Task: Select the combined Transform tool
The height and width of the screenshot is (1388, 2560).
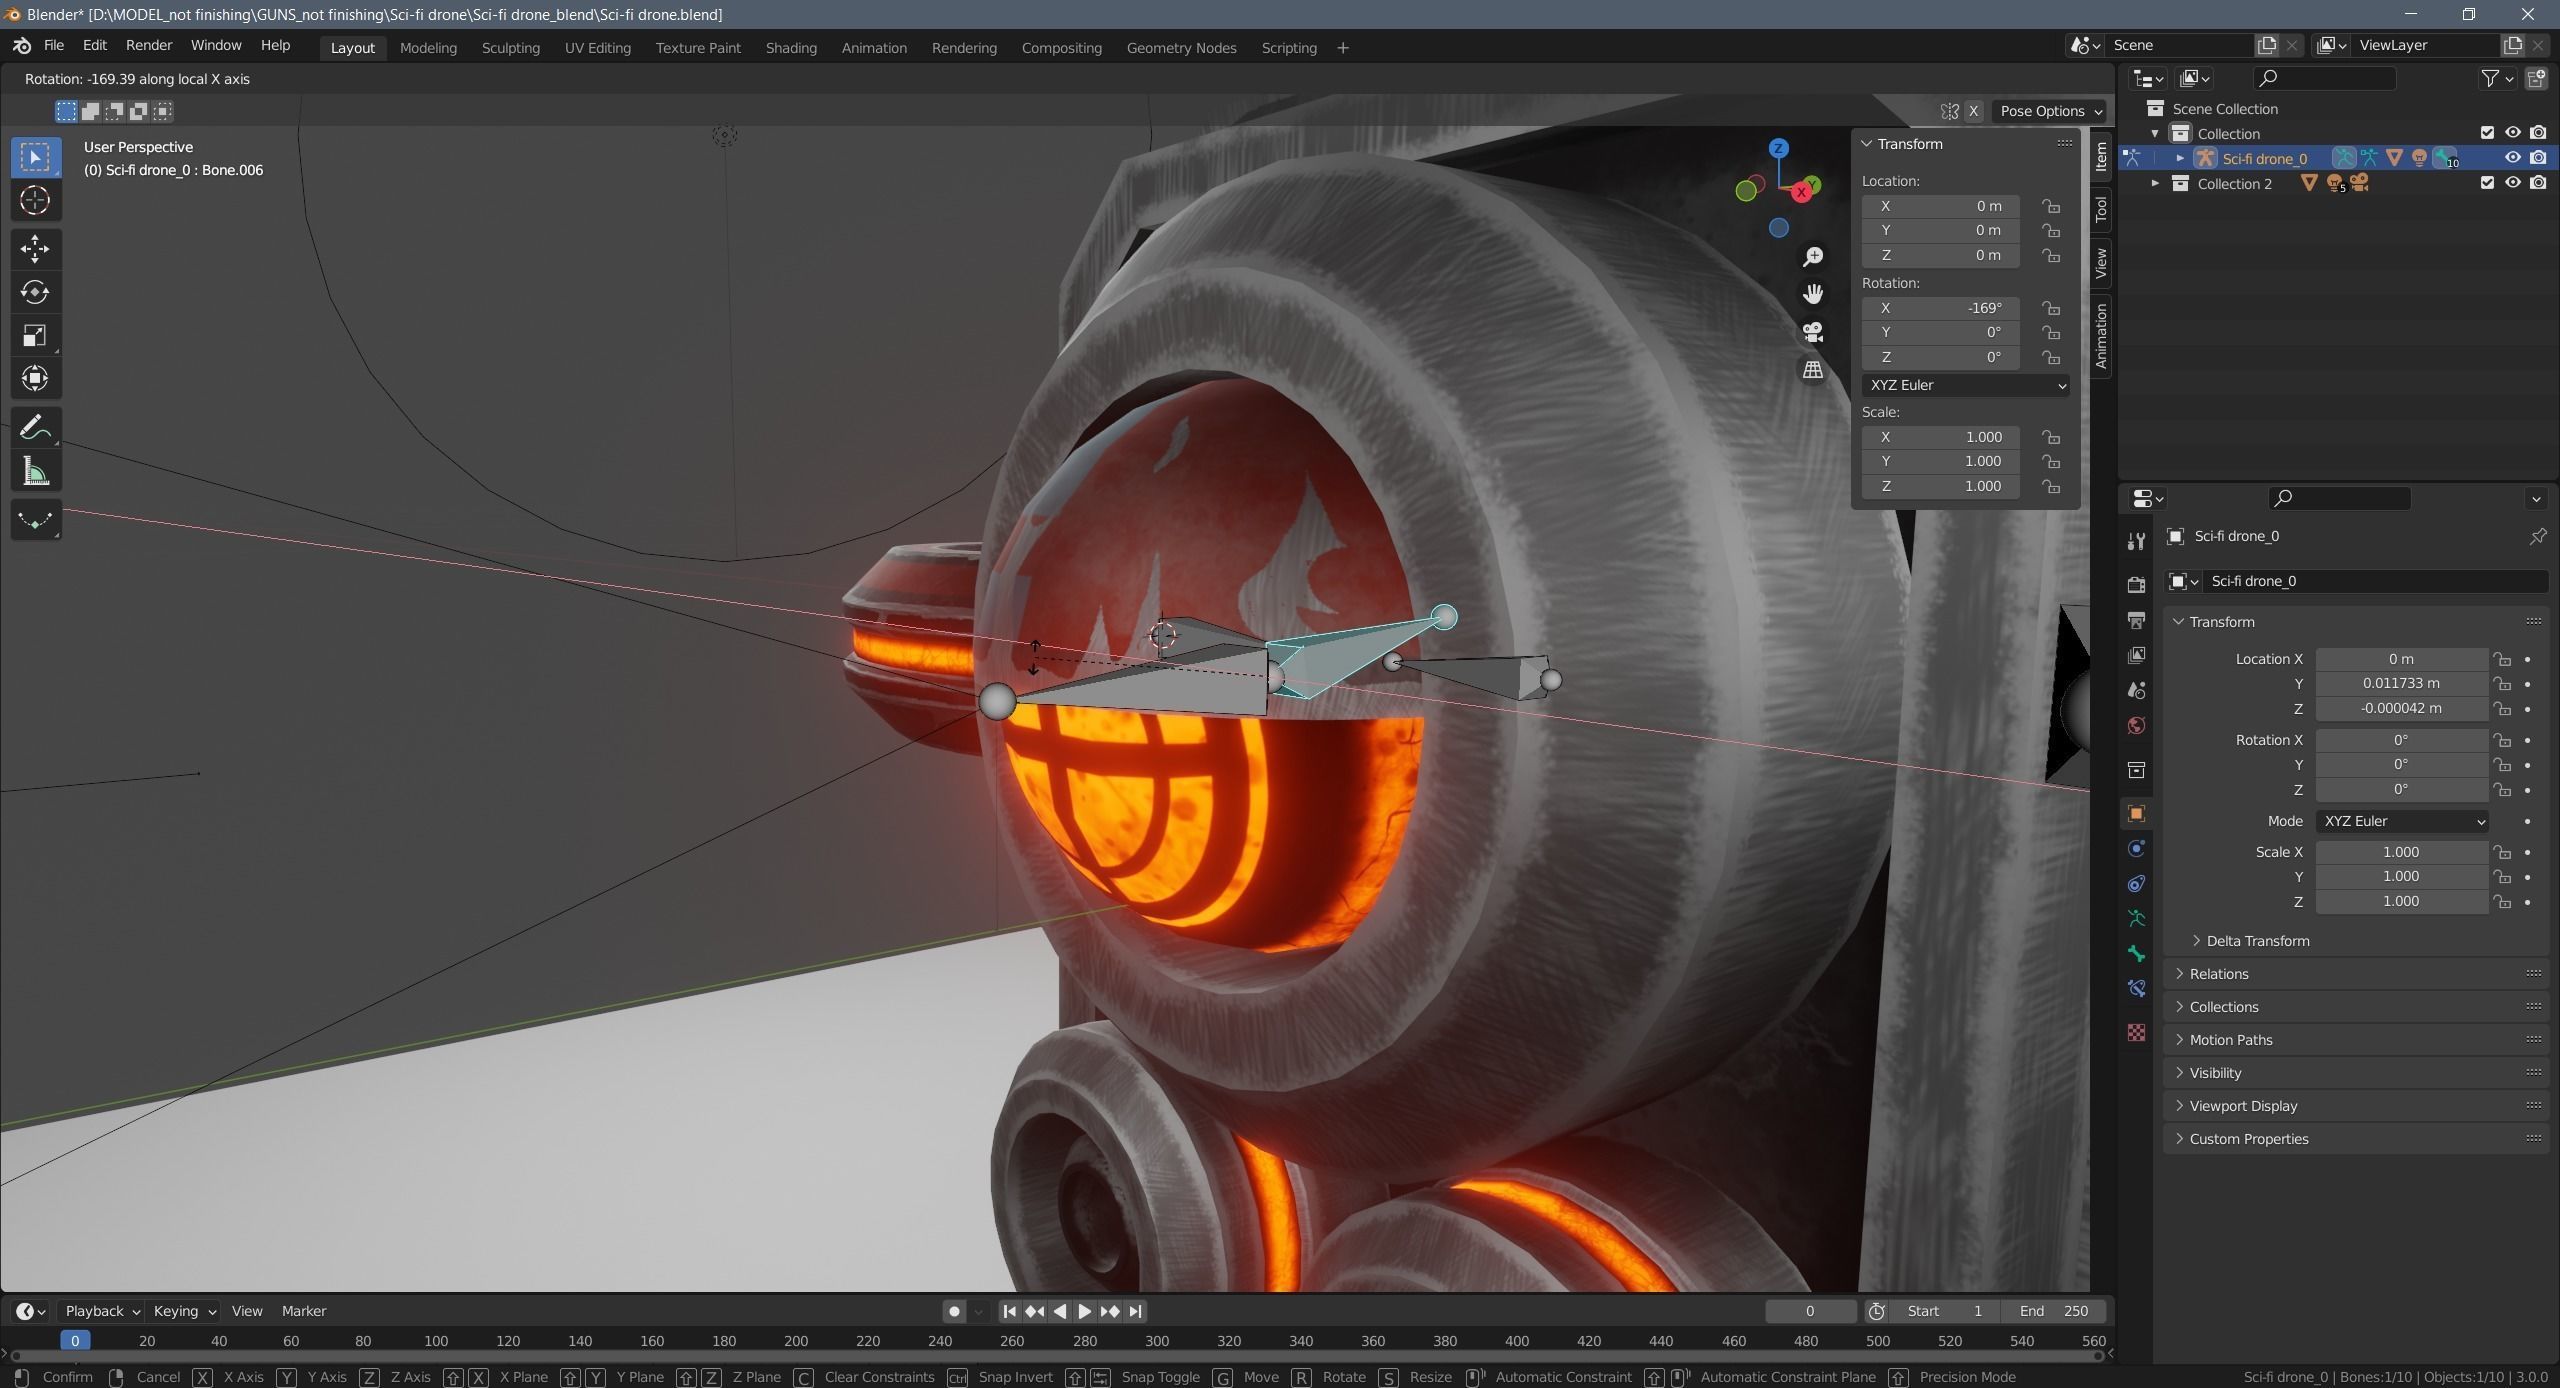Action: (35, 378)
